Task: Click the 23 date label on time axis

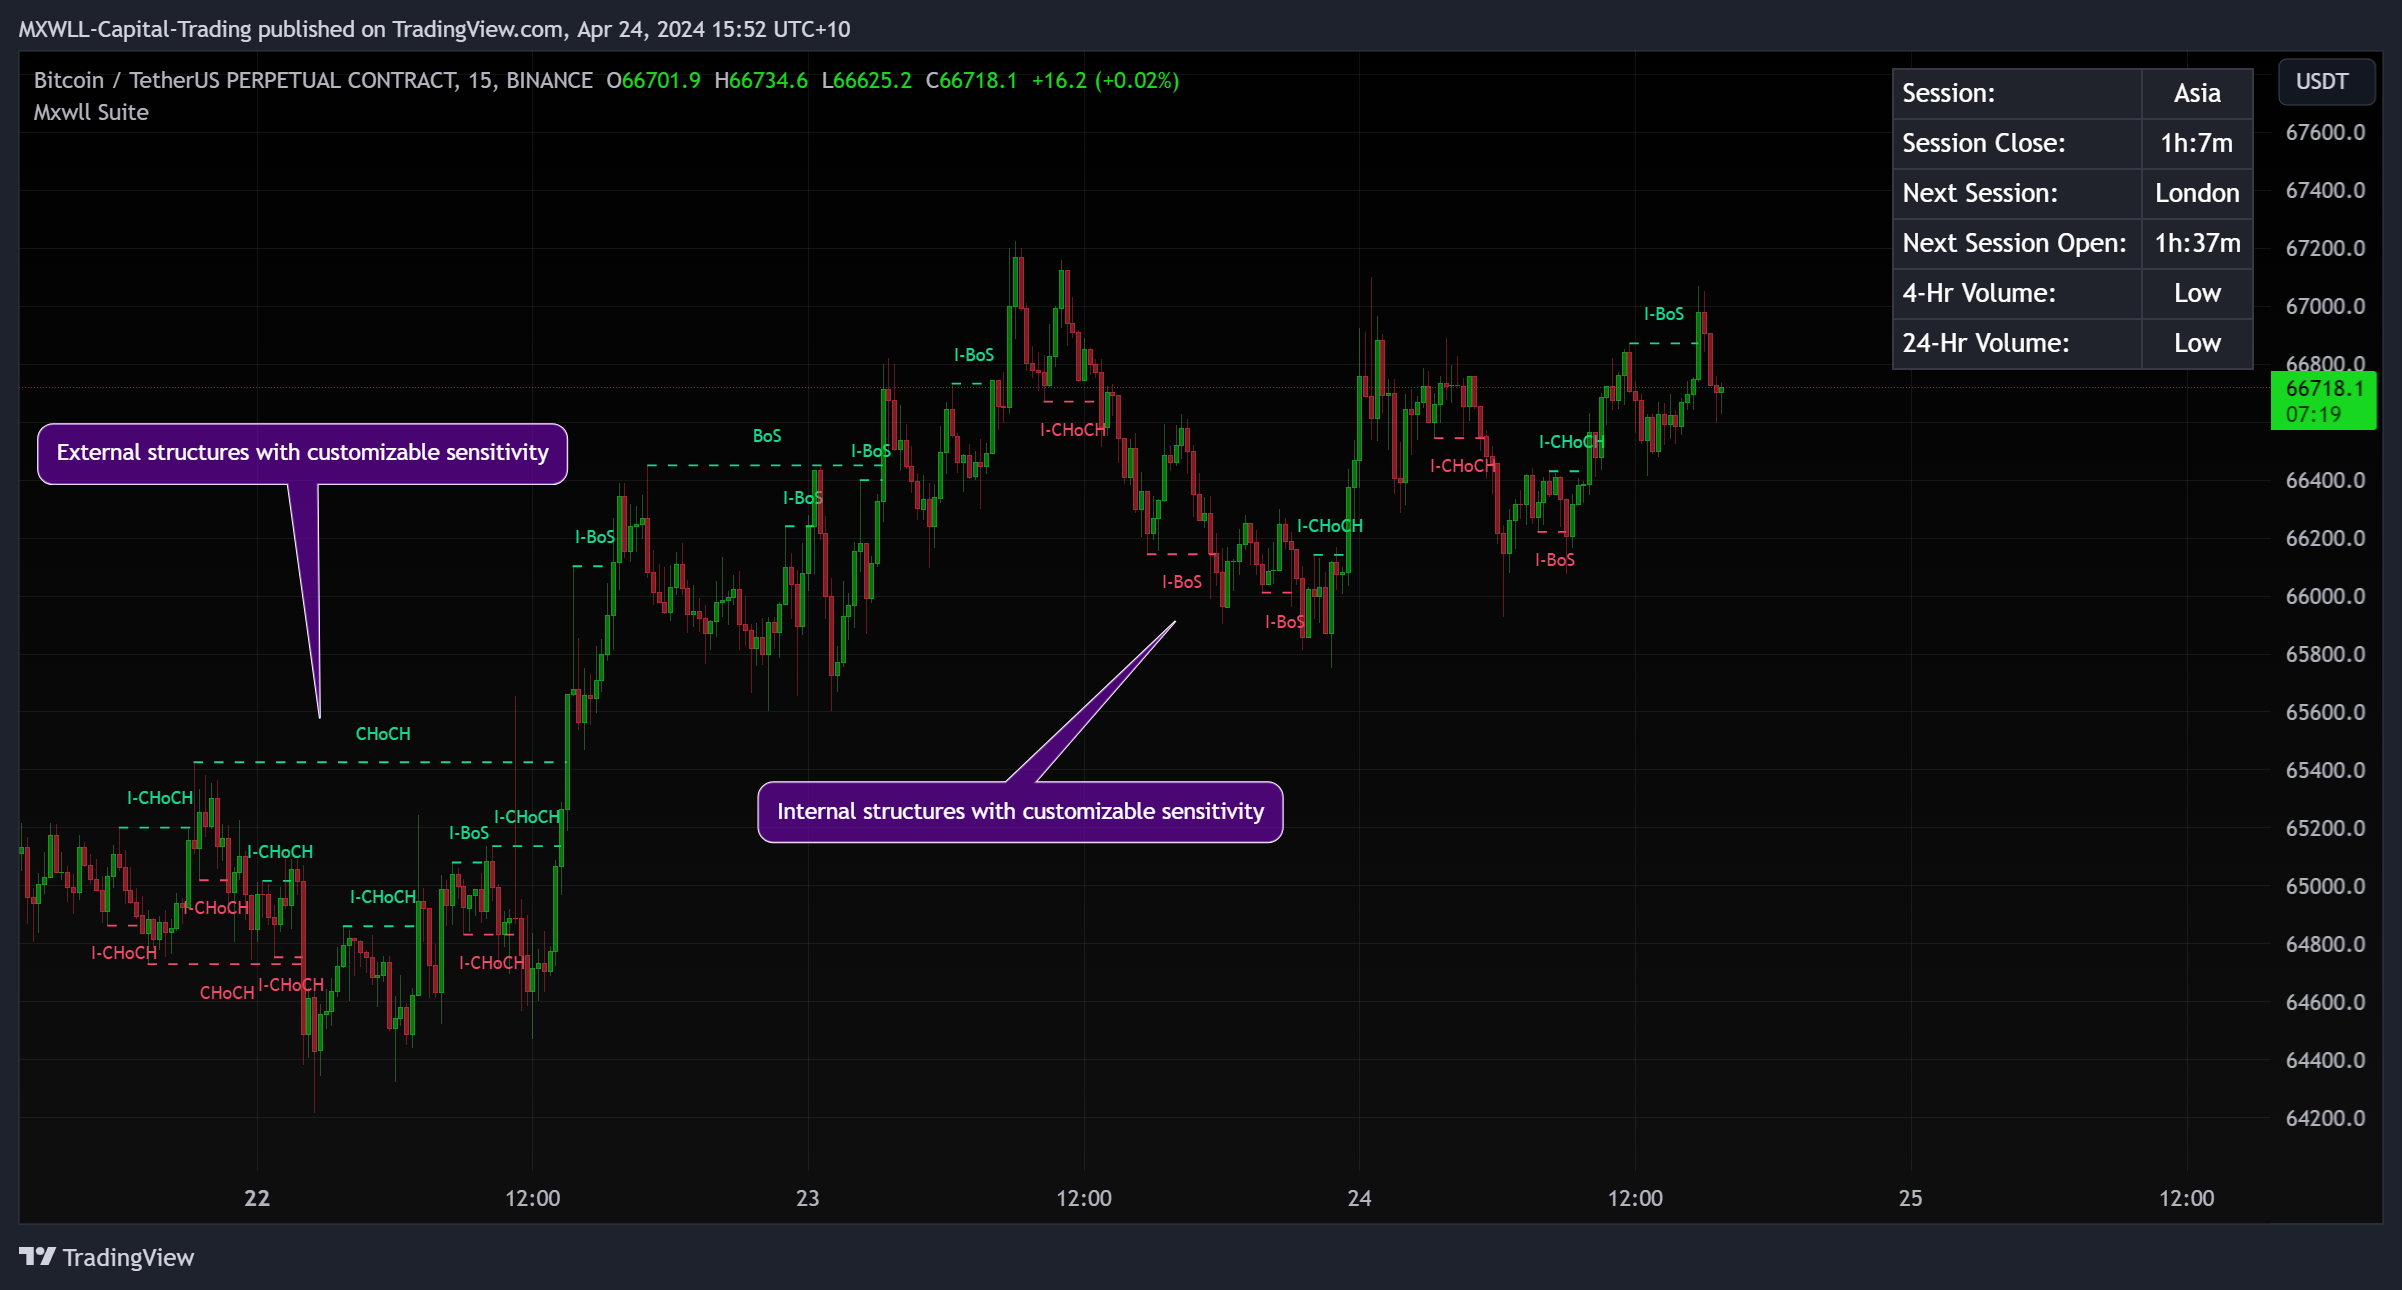Action: pyautogui.click(x=807, y=1198)
